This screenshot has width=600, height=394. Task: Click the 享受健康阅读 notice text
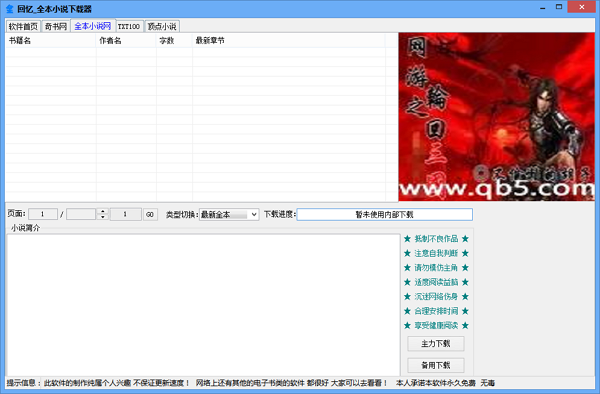(x=436, y=326)
